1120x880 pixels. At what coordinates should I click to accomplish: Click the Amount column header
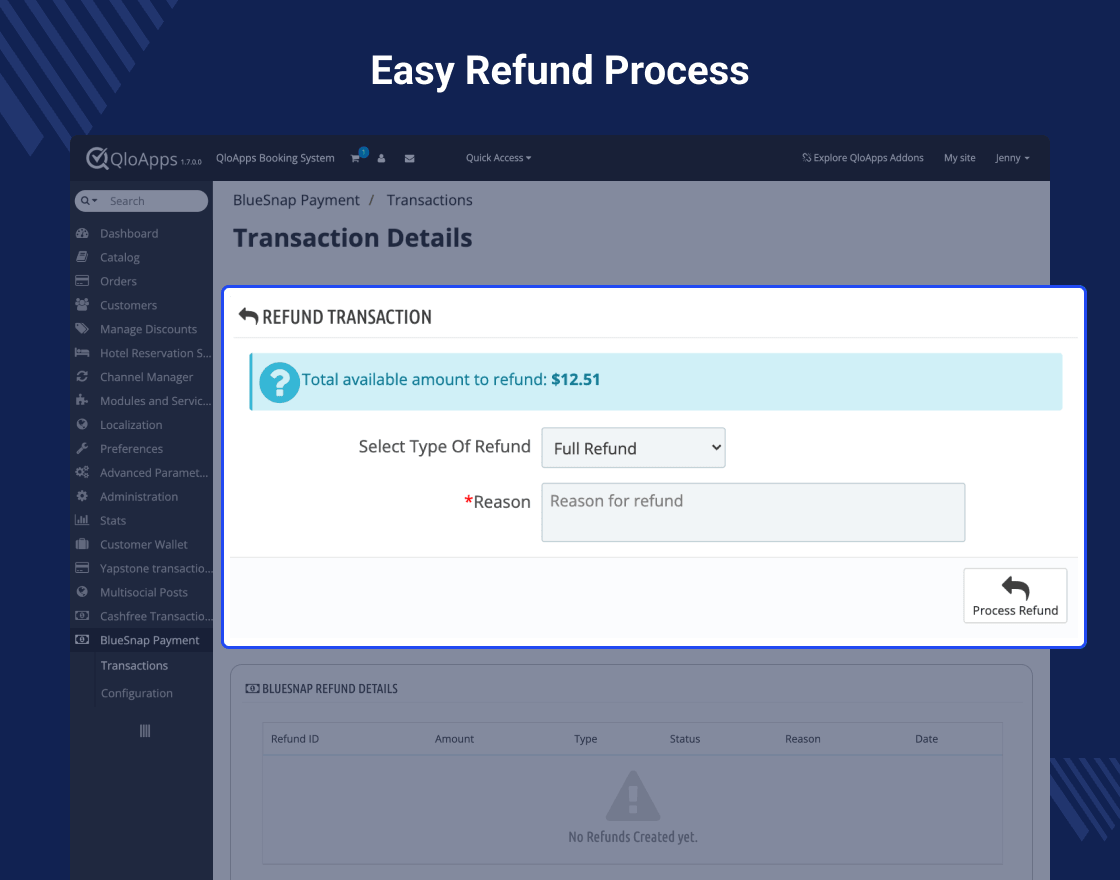tap(454, 739)
